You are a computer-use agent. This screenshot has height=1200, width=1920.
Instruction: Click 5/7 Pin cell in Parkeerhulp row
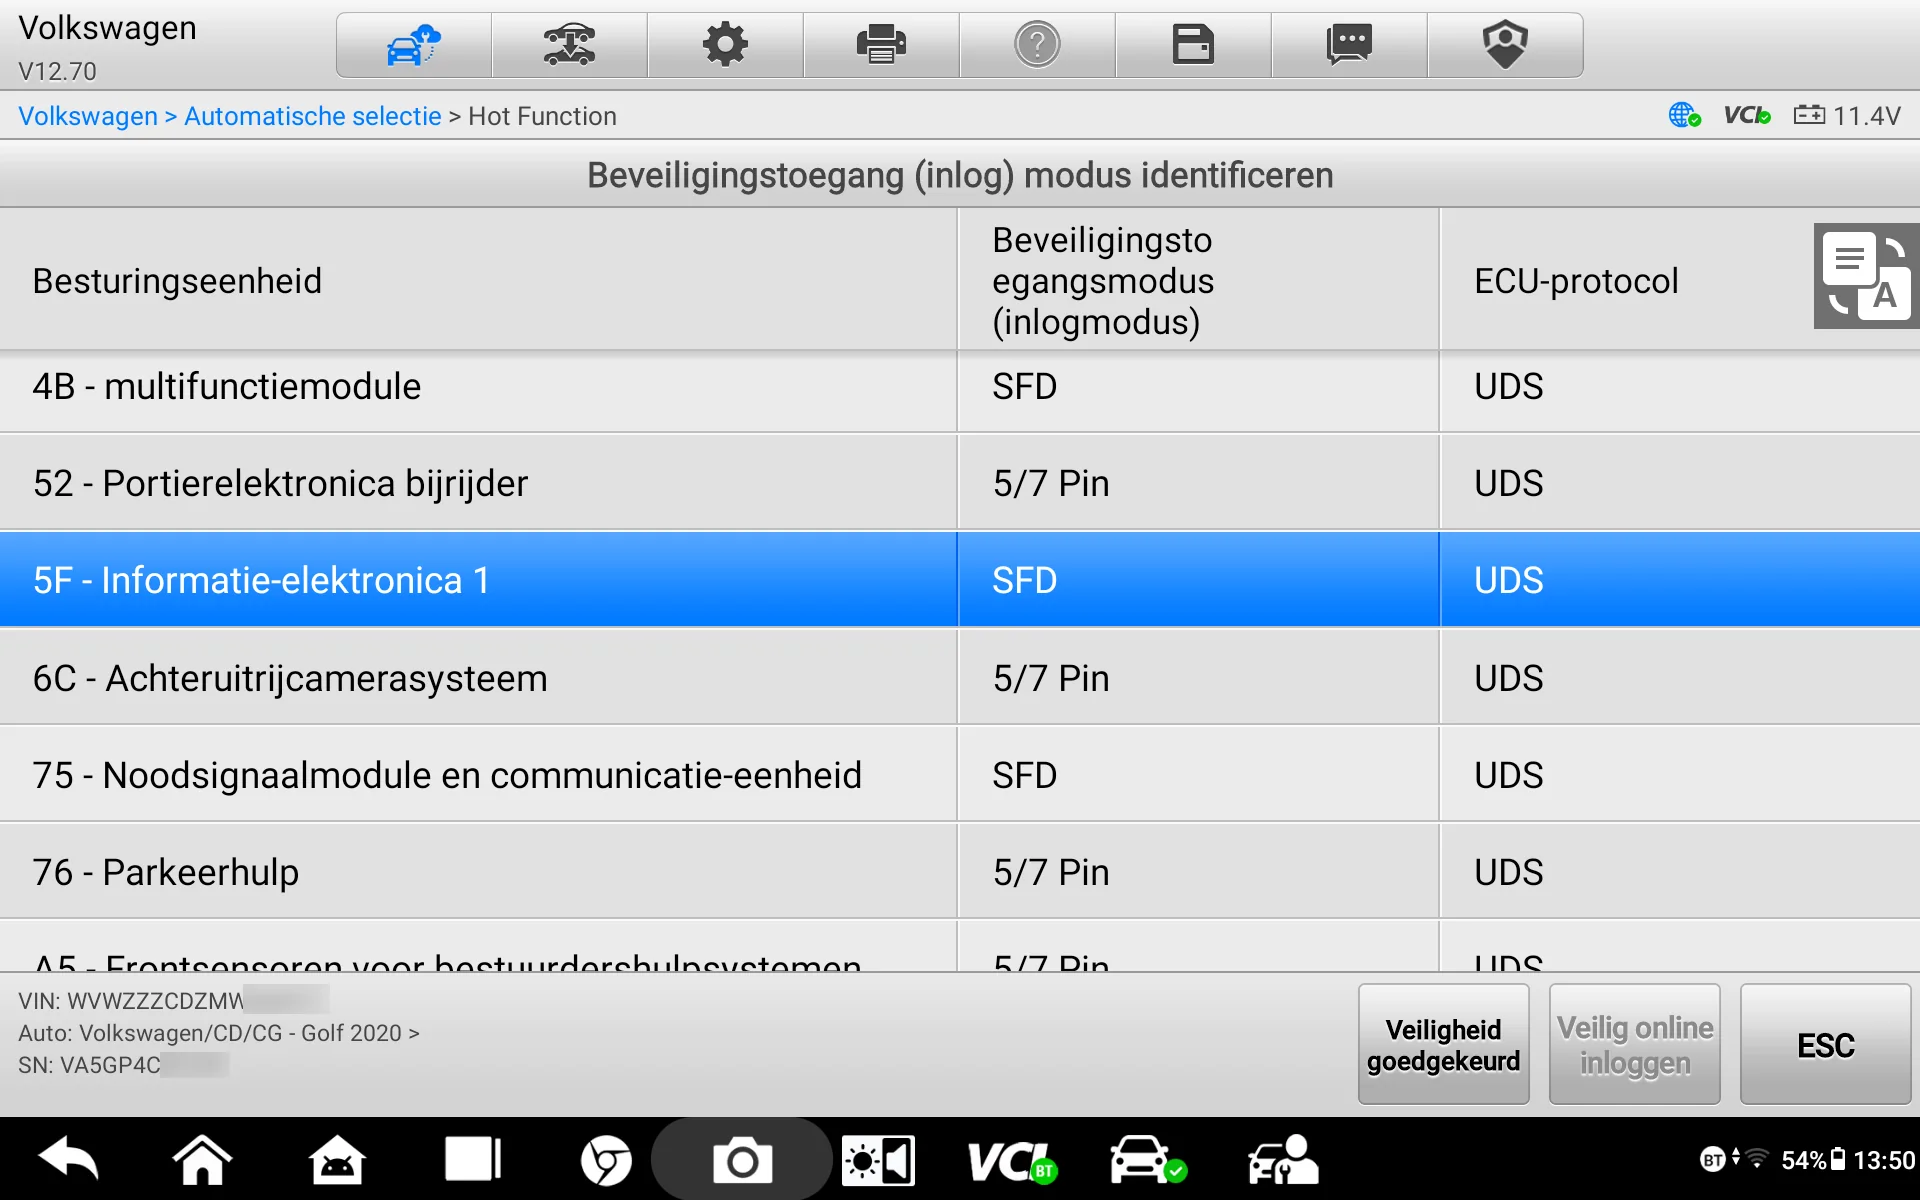(x=1198, y=872)
